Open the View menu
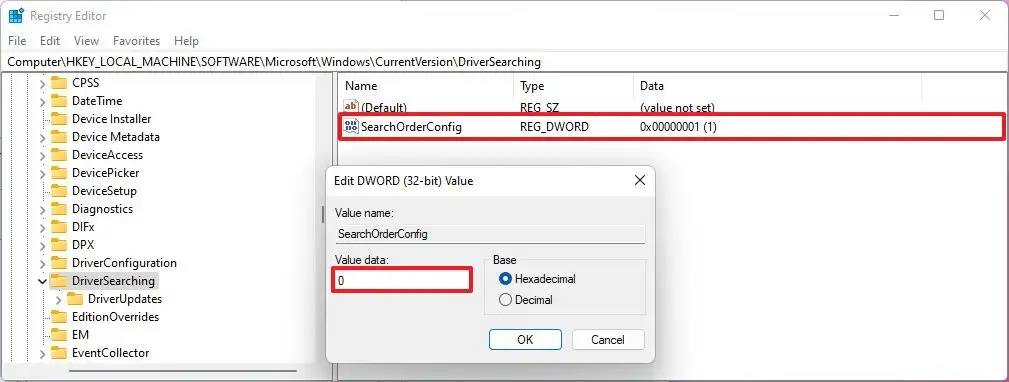 tap(86, 41)
